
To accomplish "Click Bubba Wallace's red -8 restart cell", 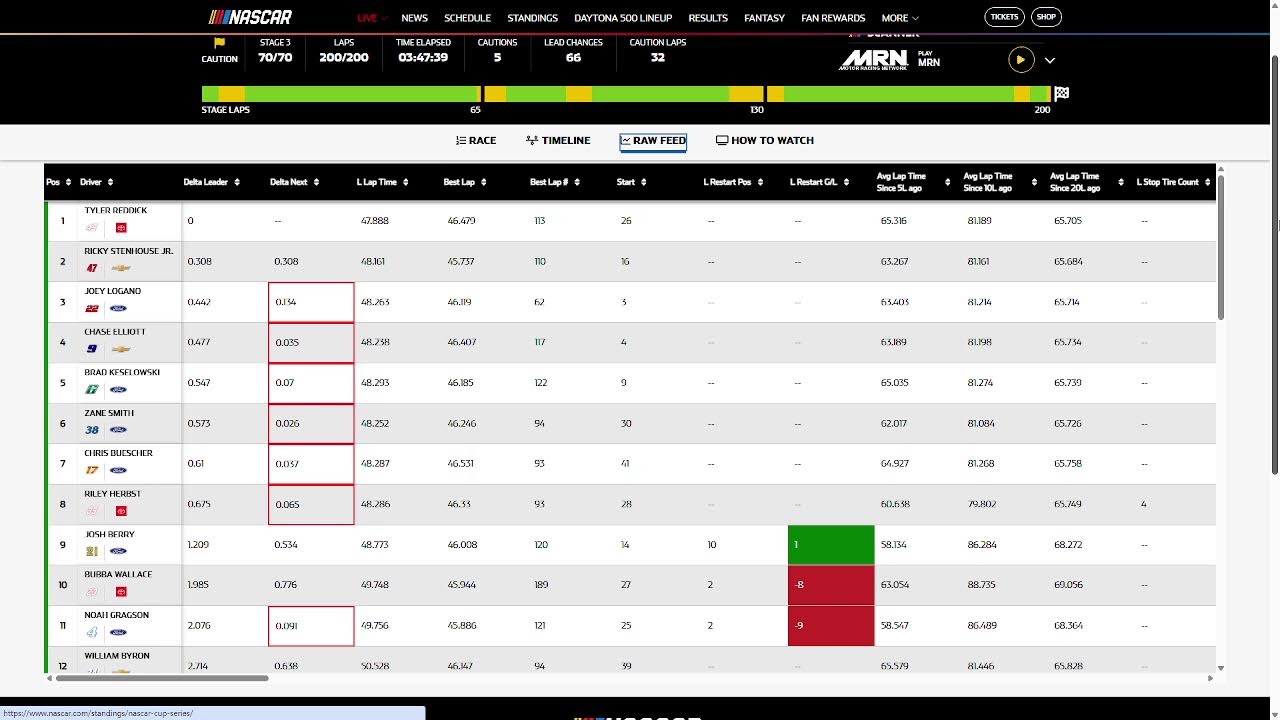I will pos(831,585).
